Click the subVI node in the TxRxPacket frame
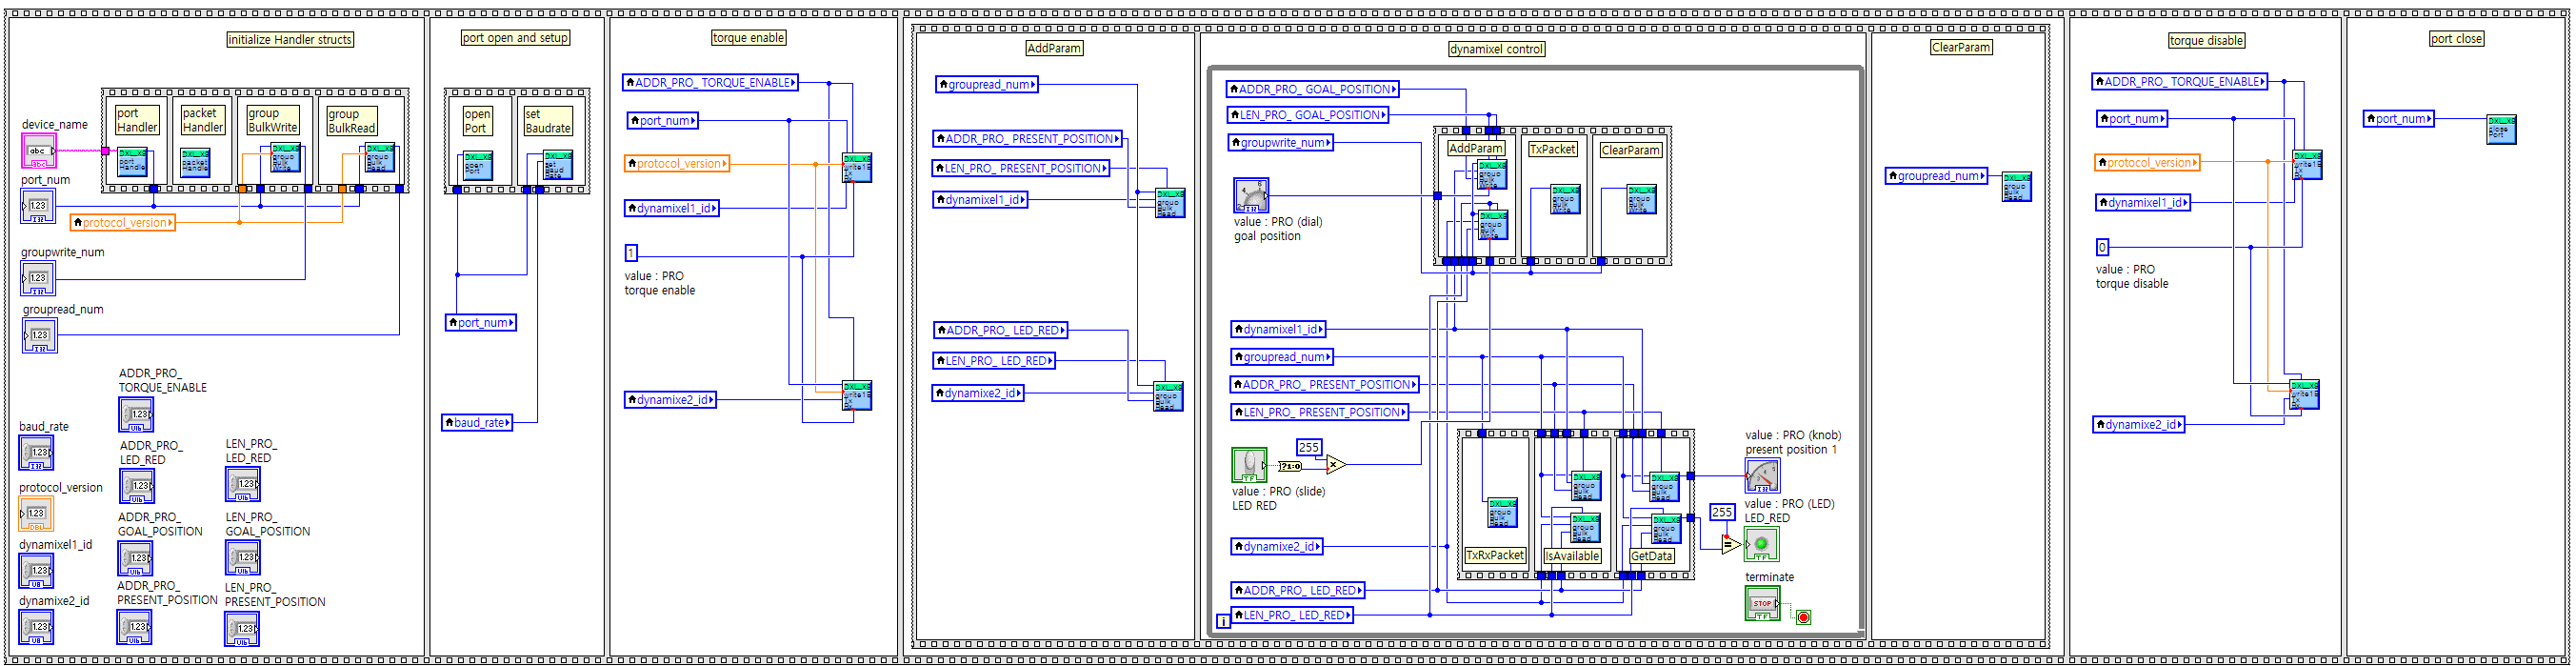 click(1502, 512)
